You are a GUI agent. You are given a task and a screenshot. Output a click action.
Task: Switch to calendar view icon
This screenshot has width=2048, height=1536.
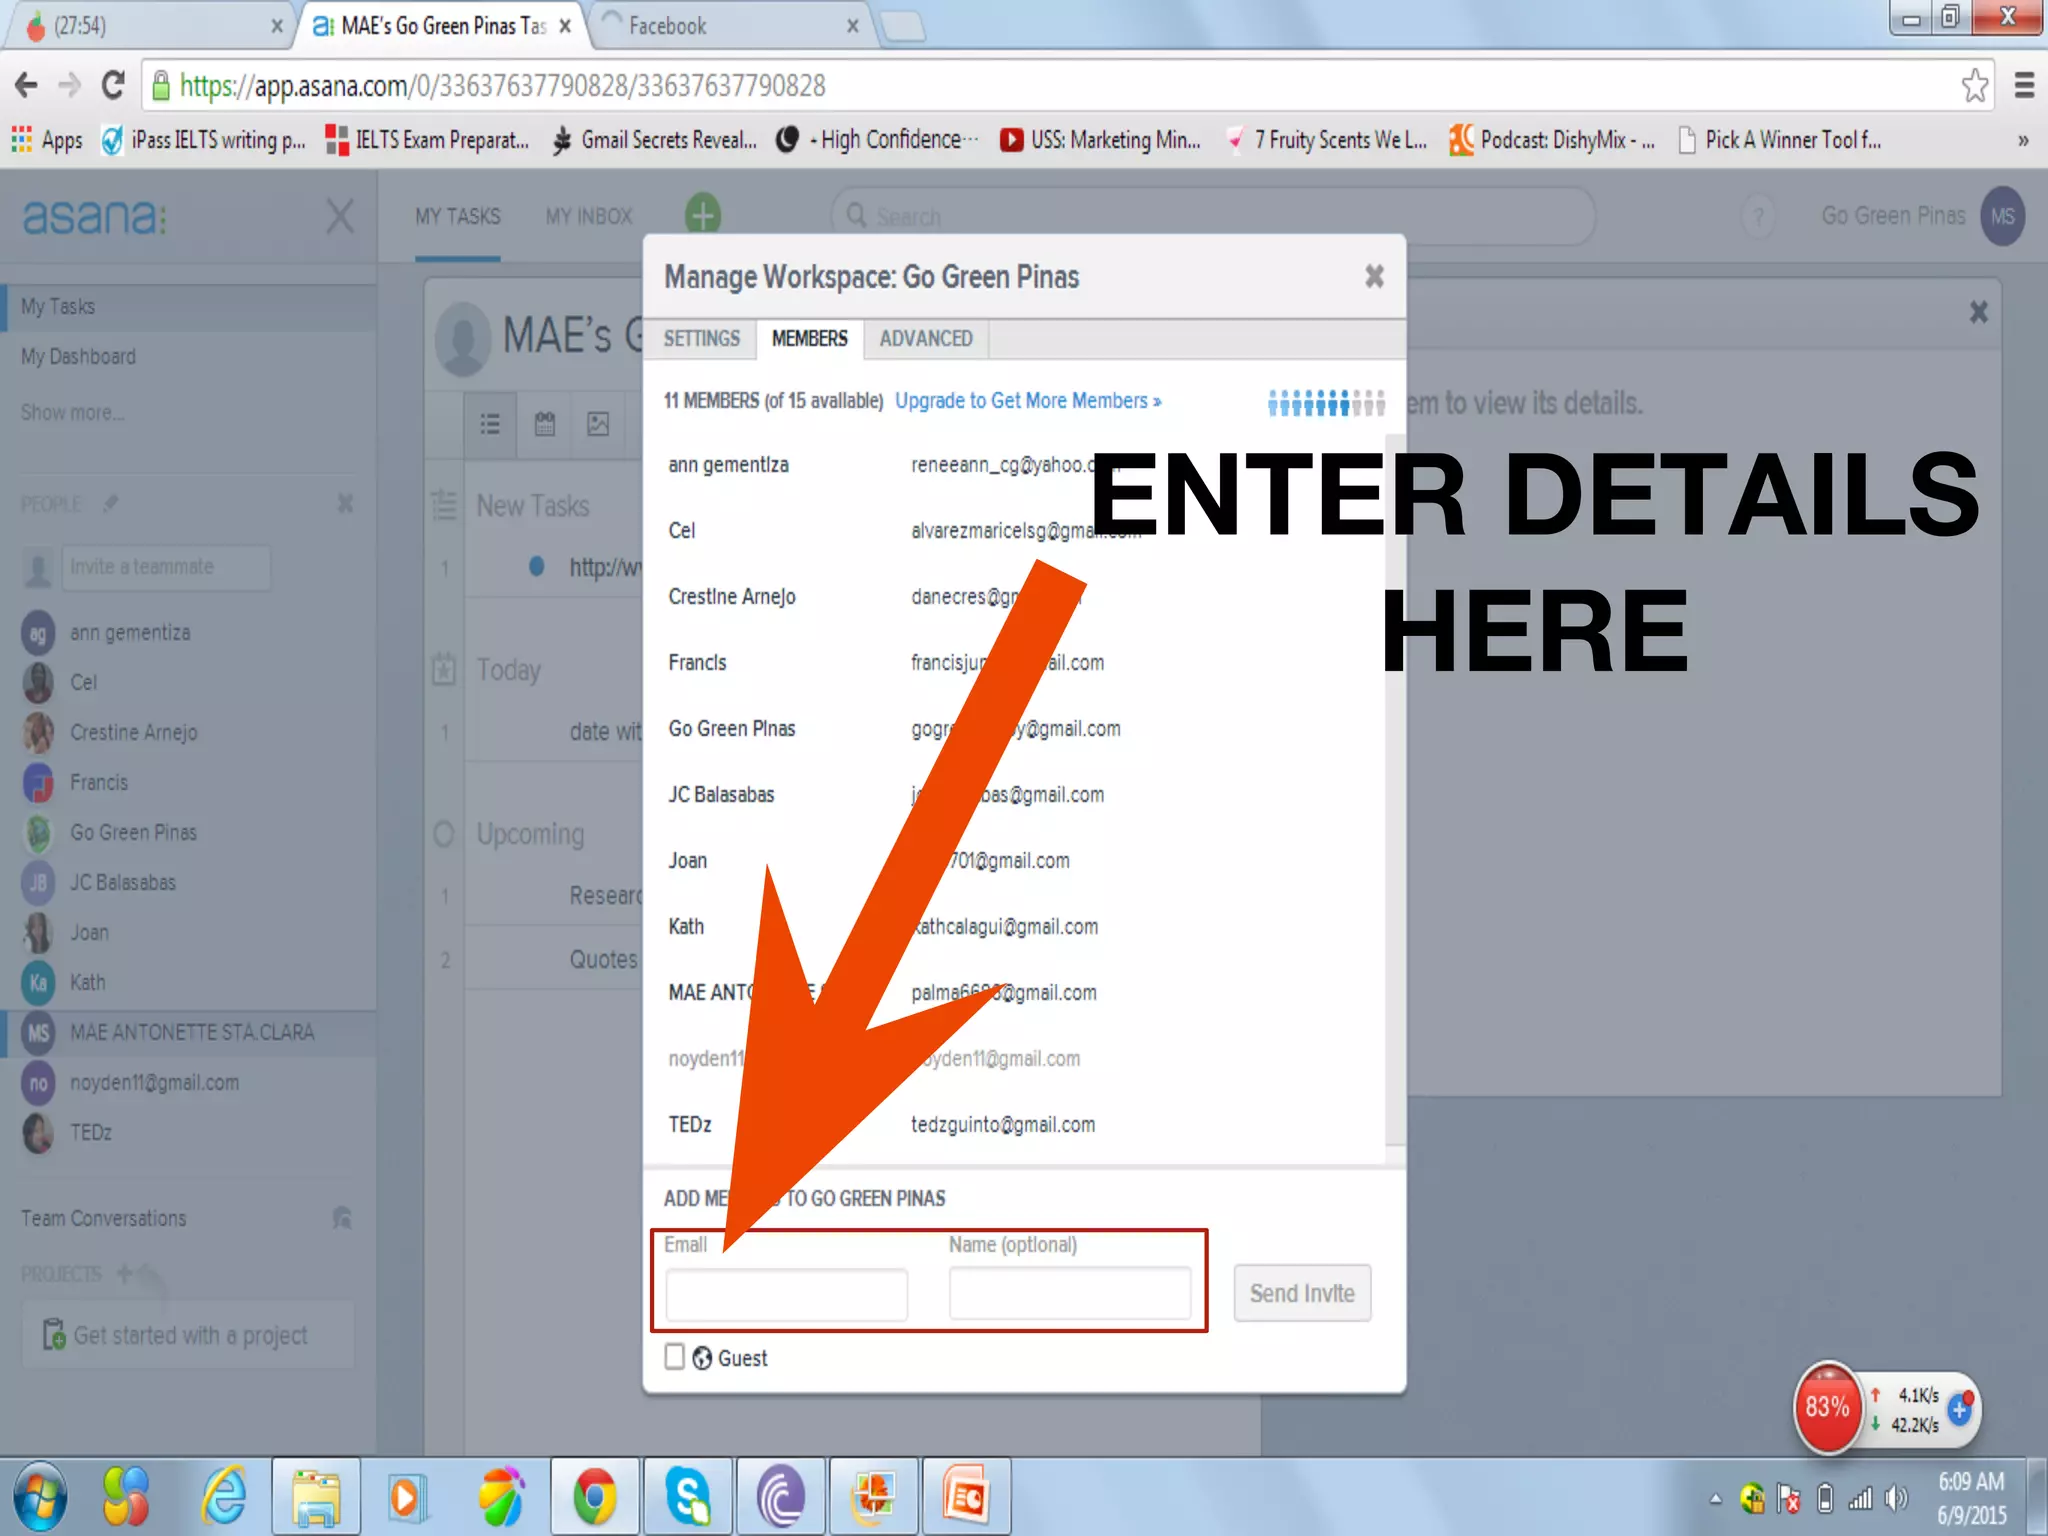click(x=545, y=424)
